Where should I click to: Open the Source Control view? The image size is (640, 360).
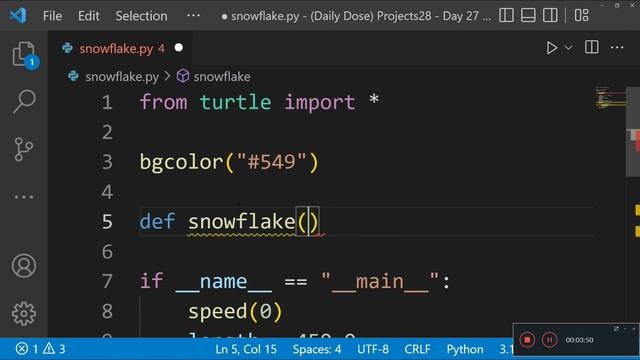click(x=24, y=149)
